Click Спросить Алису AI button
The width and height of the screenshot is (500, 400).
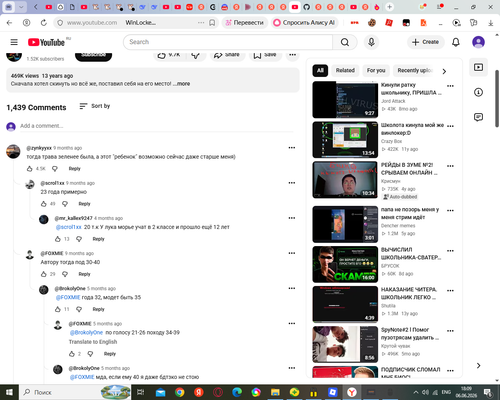click(304, 23)
